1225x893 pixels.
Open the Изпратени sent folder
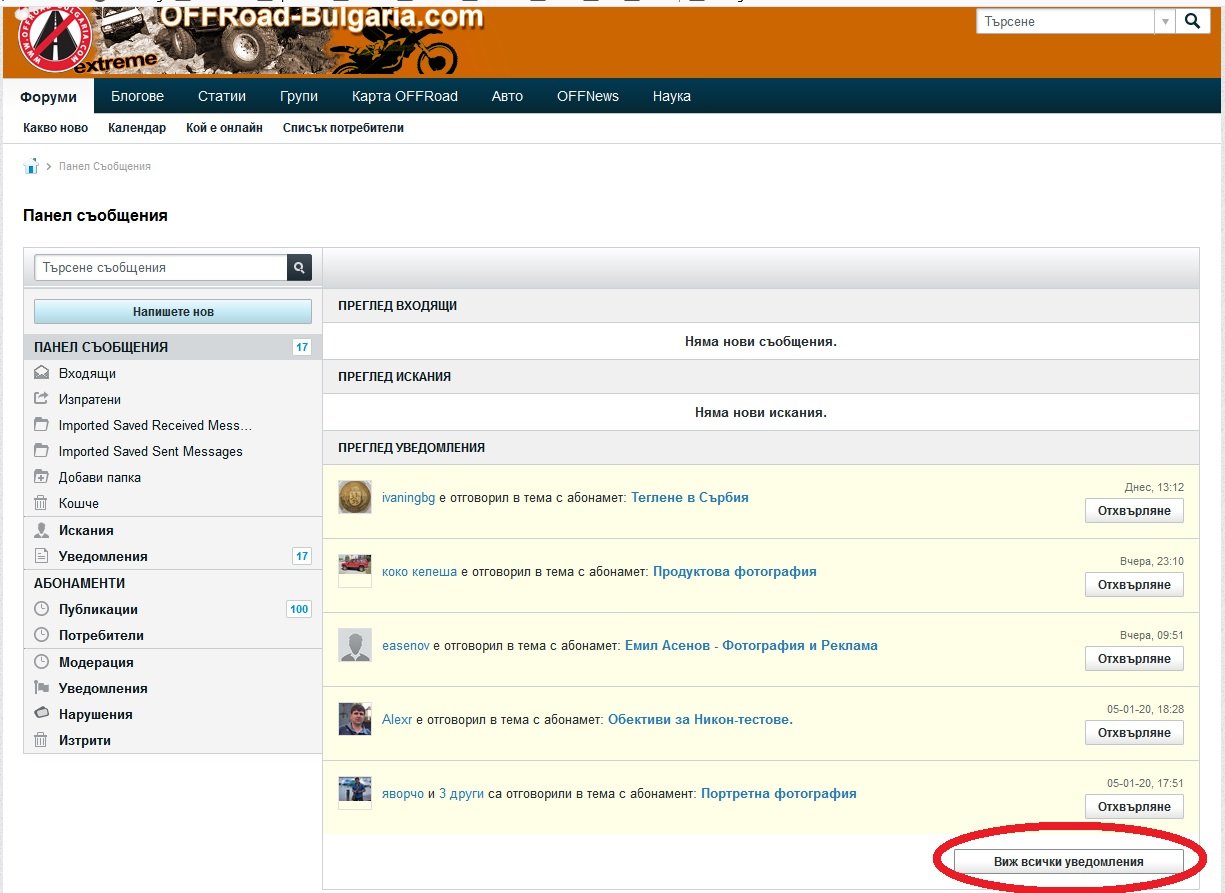tap(89, 399)
